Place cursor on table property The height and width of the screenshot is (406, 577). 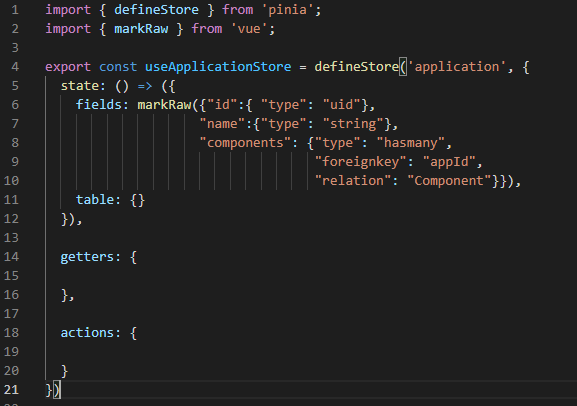point(95,200)
